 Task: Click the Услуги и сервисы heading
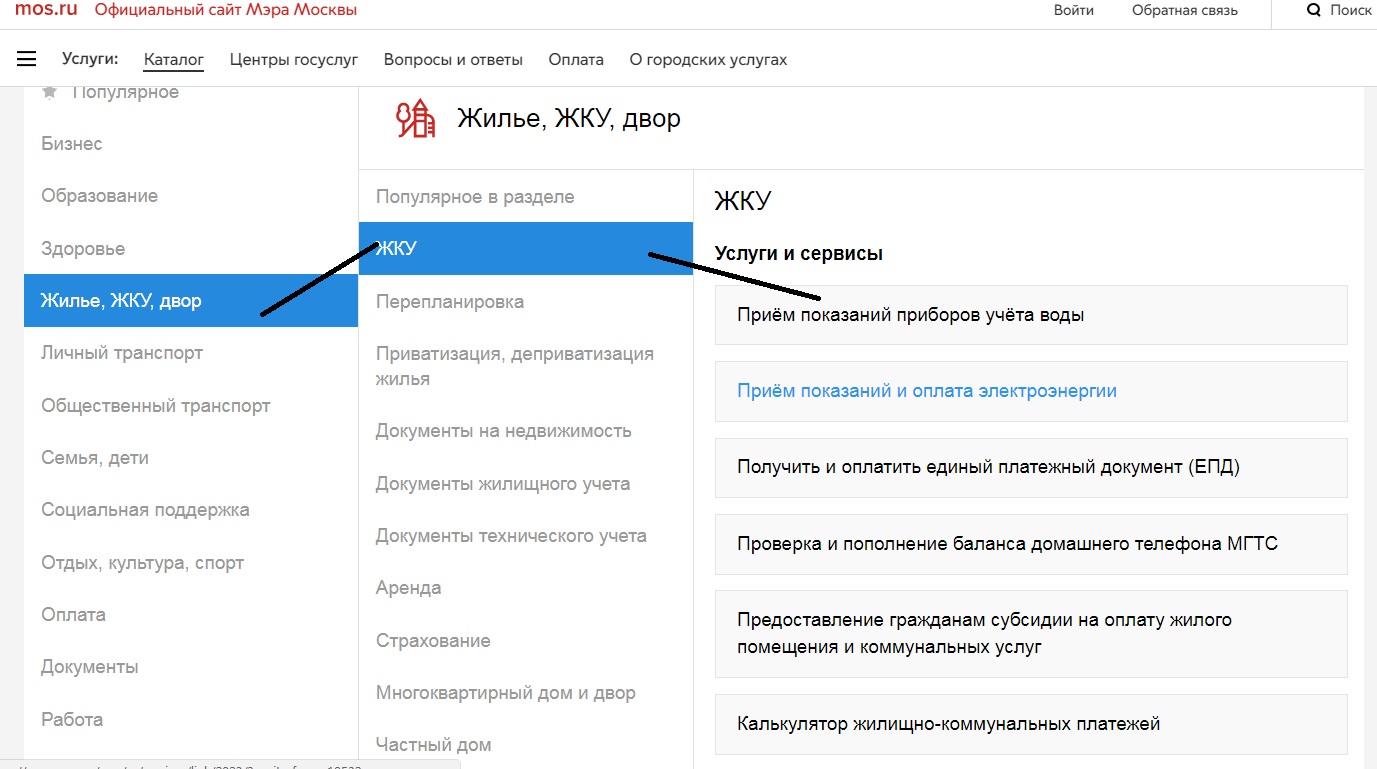click(x=799, y=254)
